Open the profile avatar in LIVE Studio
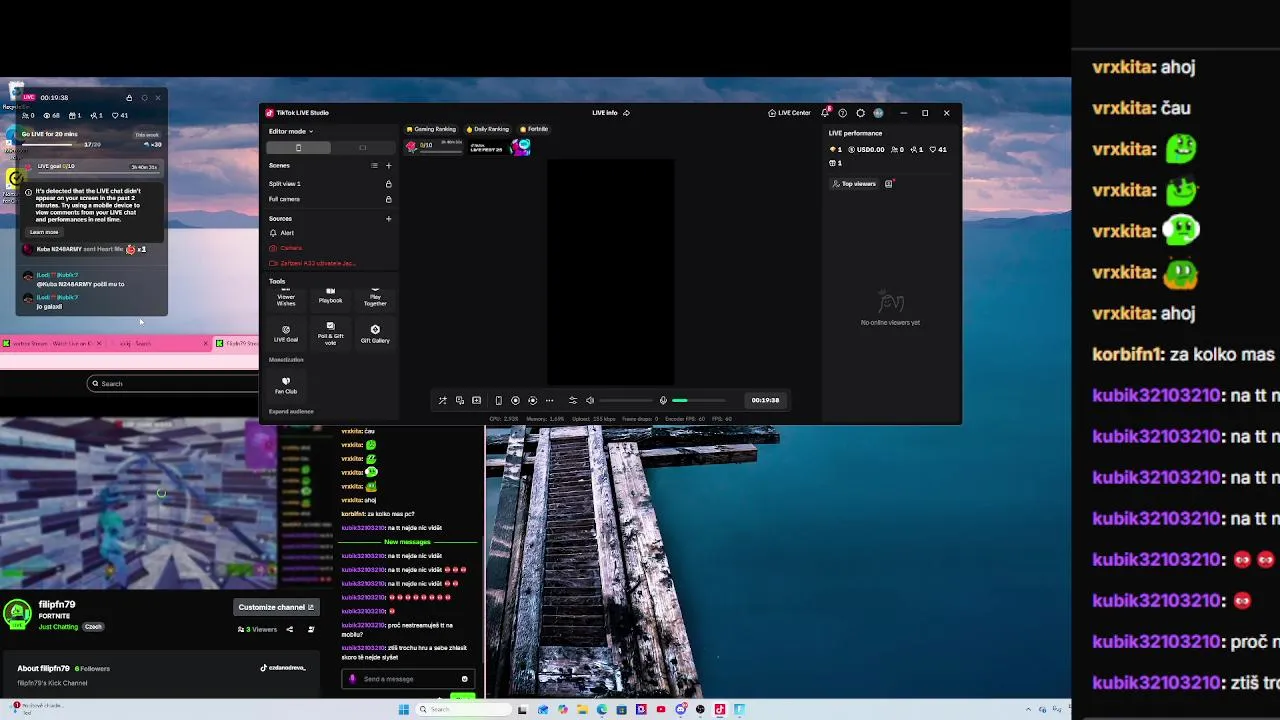The image size is (1280, 720). point(878,113)
